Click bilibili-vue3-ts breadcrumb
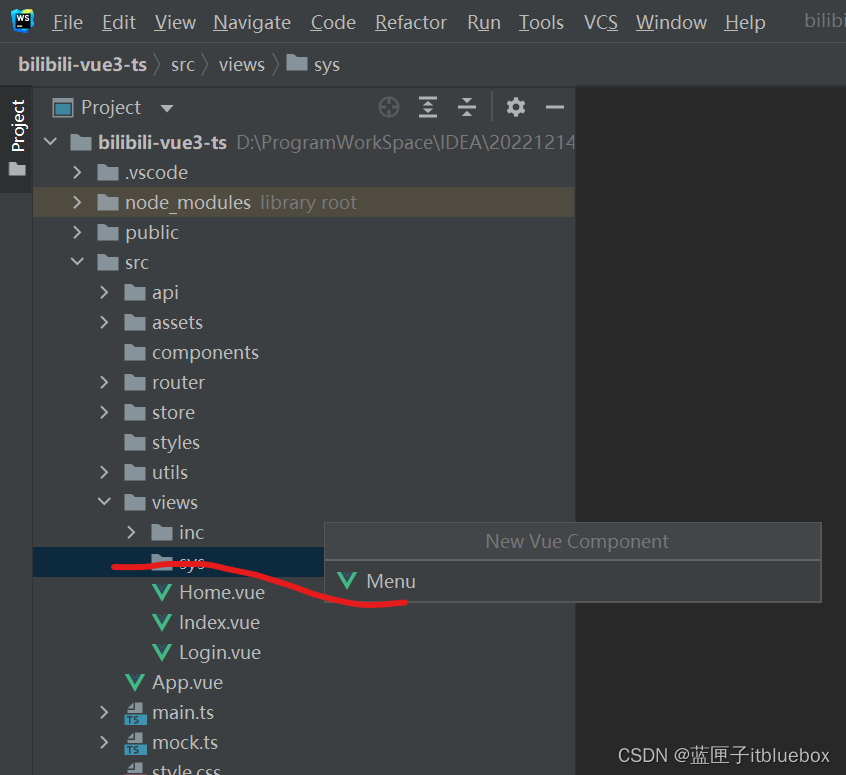The height and width of the screenshot is (775, 846). tap(83, 65)
